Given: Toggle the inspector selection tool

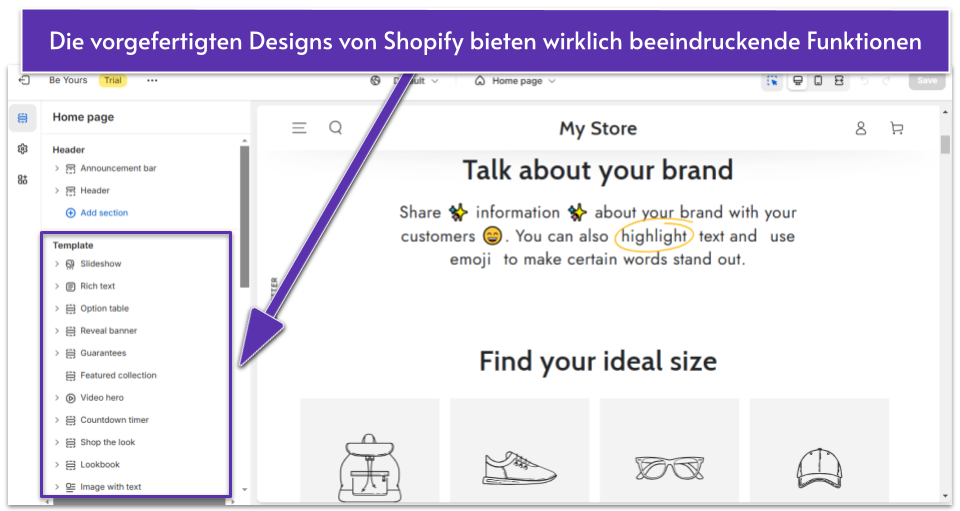Looking at the screenshot, I should pos(772,81).
